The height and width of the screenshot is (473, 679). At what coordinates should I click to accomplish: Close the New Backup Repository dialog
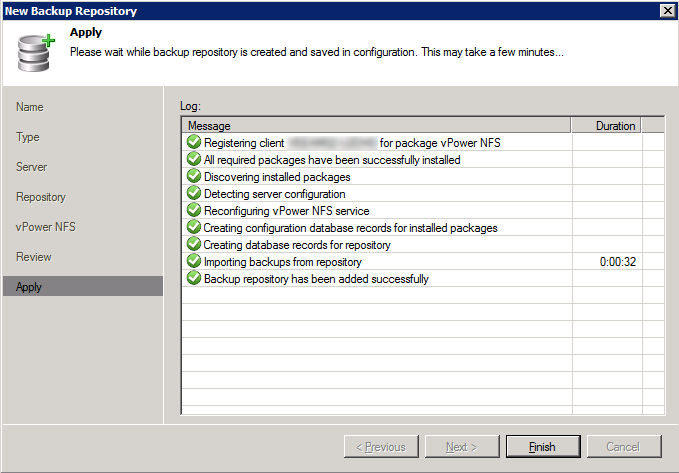(667, 10)
